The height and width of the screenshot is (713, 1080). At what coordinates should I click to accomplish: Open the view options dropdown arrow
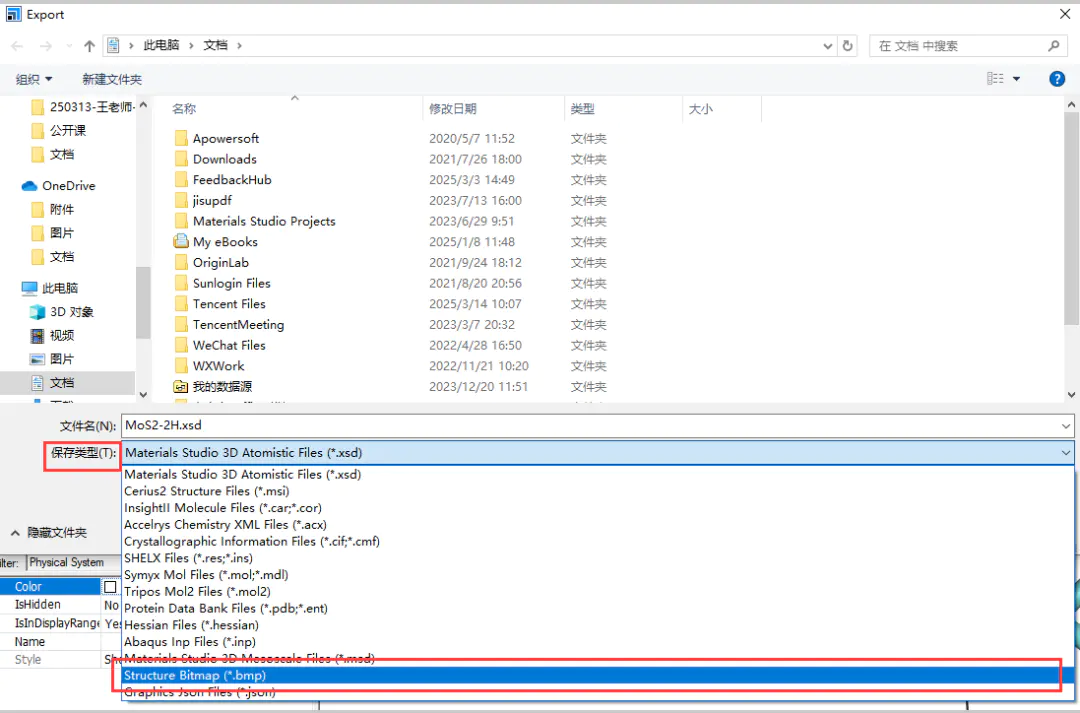(1016, 79)
